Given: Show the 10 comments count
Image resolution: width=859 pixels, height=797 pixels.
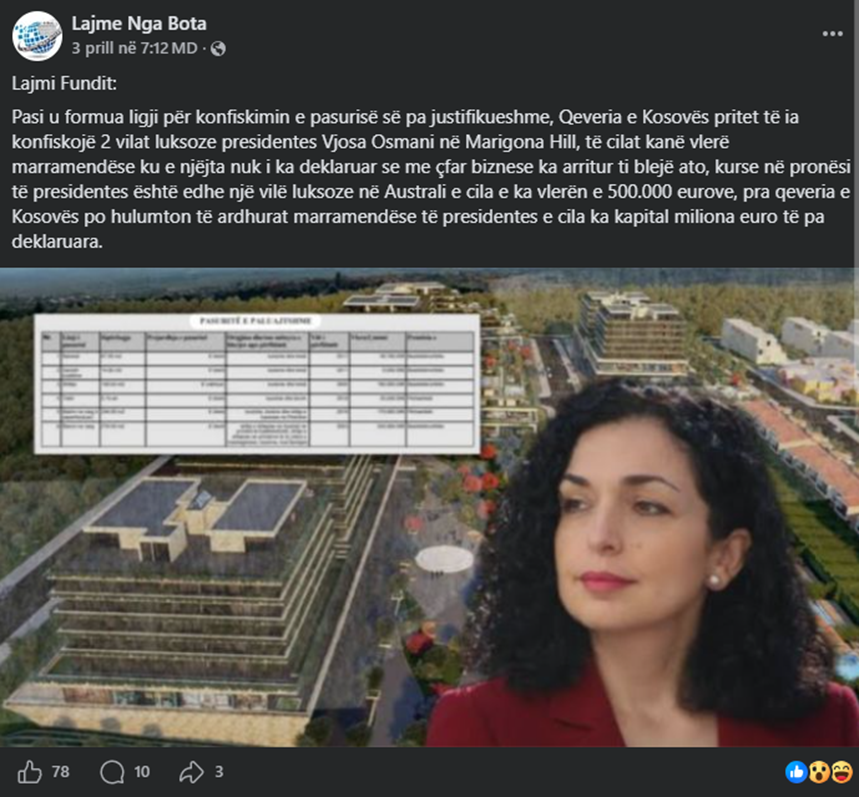Looking at the screenshot, I should (142, 772).
